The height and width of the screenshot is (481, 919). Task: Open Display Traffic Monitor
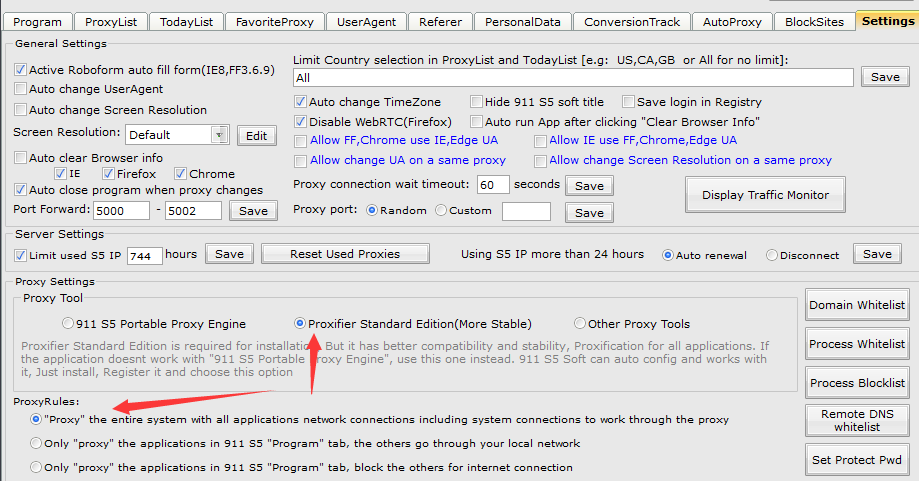pyautogui.click(x=765, y=195)
